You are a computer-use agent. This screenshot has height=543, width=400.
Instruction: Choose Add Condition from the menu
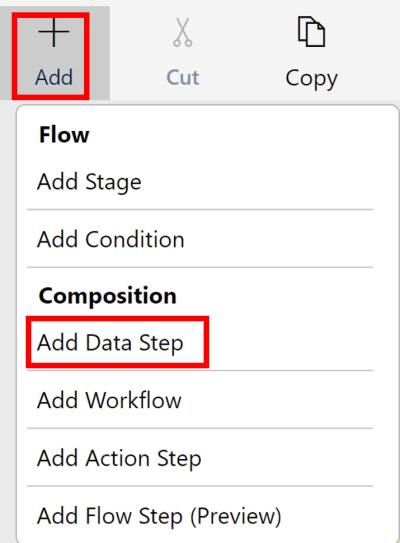coord(111,239)
